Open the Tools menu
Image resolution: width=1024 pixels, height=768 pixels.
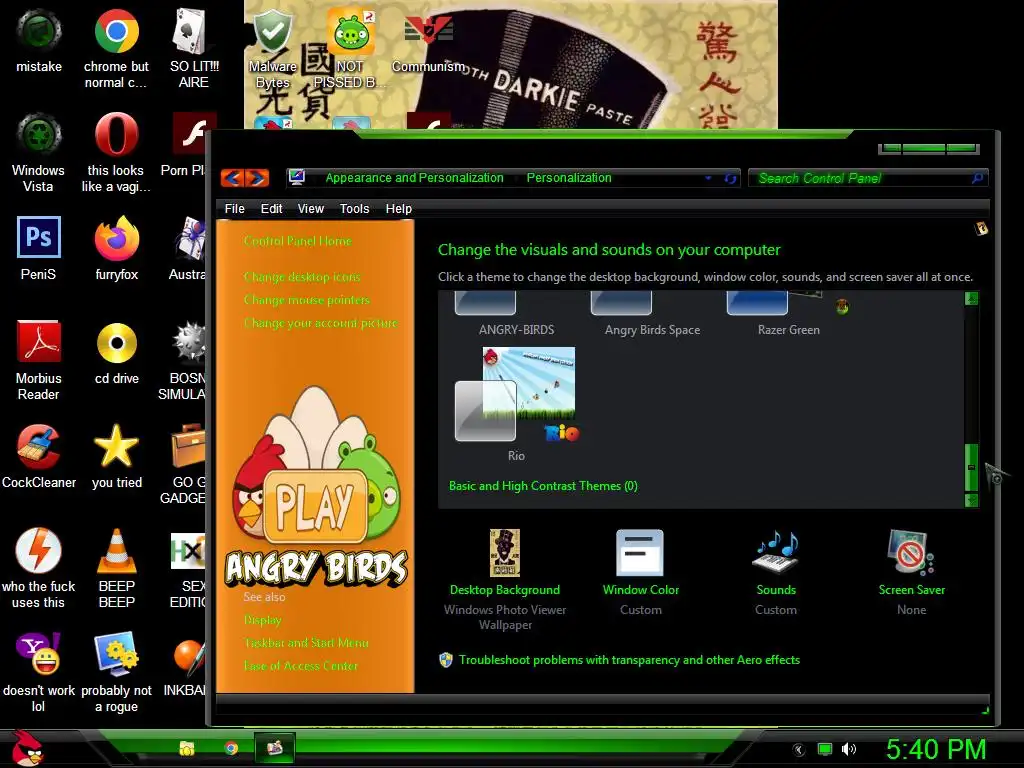pyautogui.click(x=354, y=208)
